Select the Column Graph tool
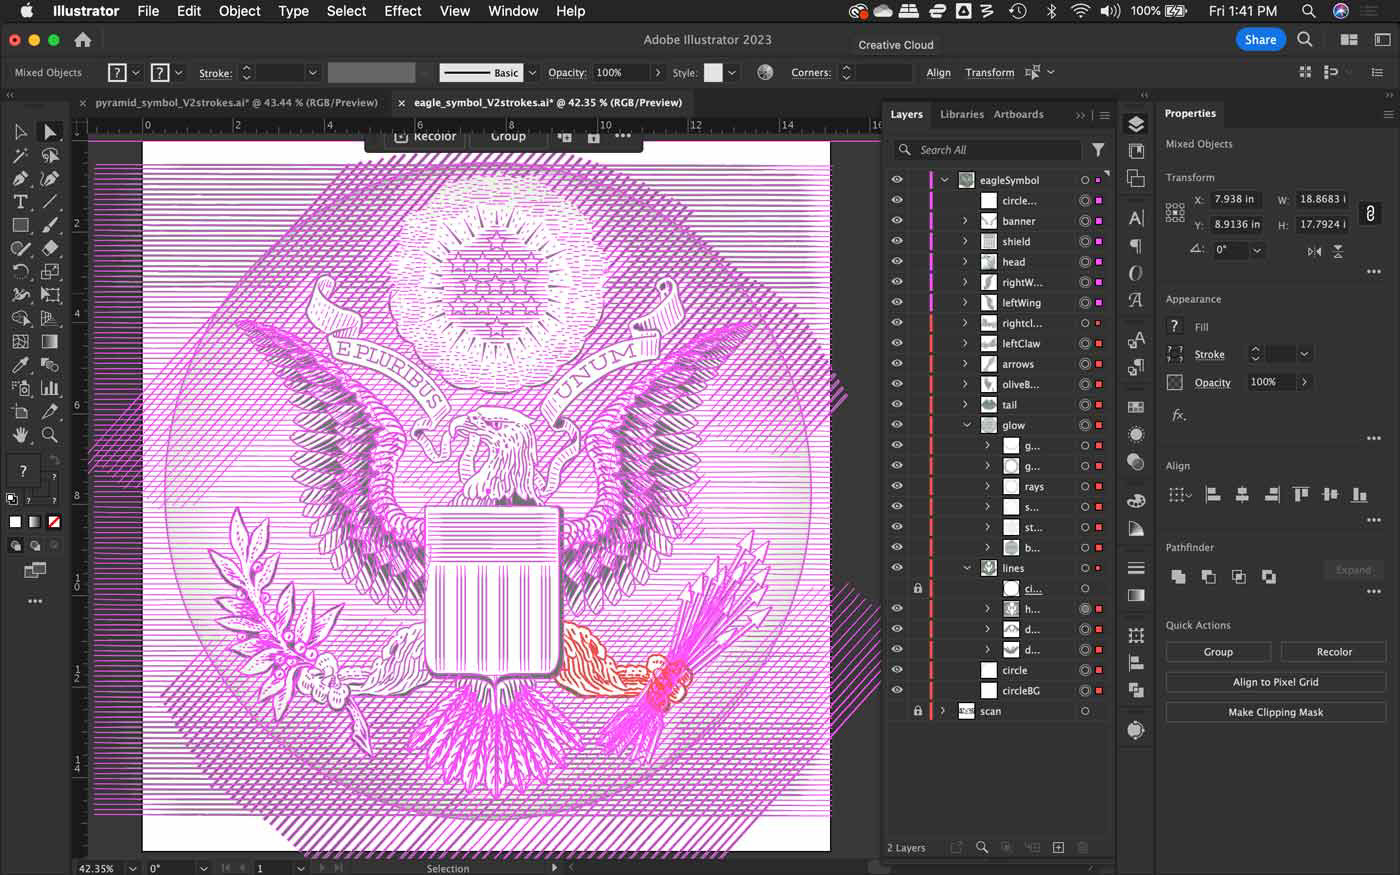 coord(49,388)
